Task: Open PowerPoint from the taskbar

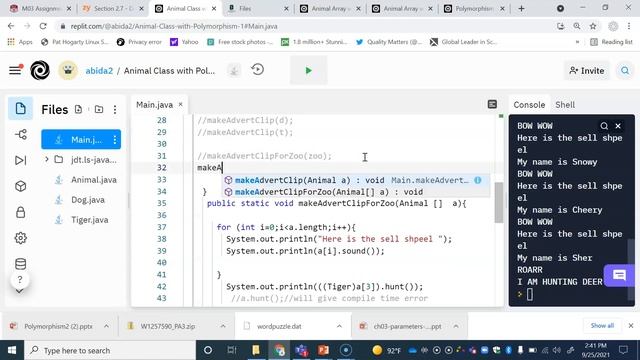Action: click(x=323, y=350)
